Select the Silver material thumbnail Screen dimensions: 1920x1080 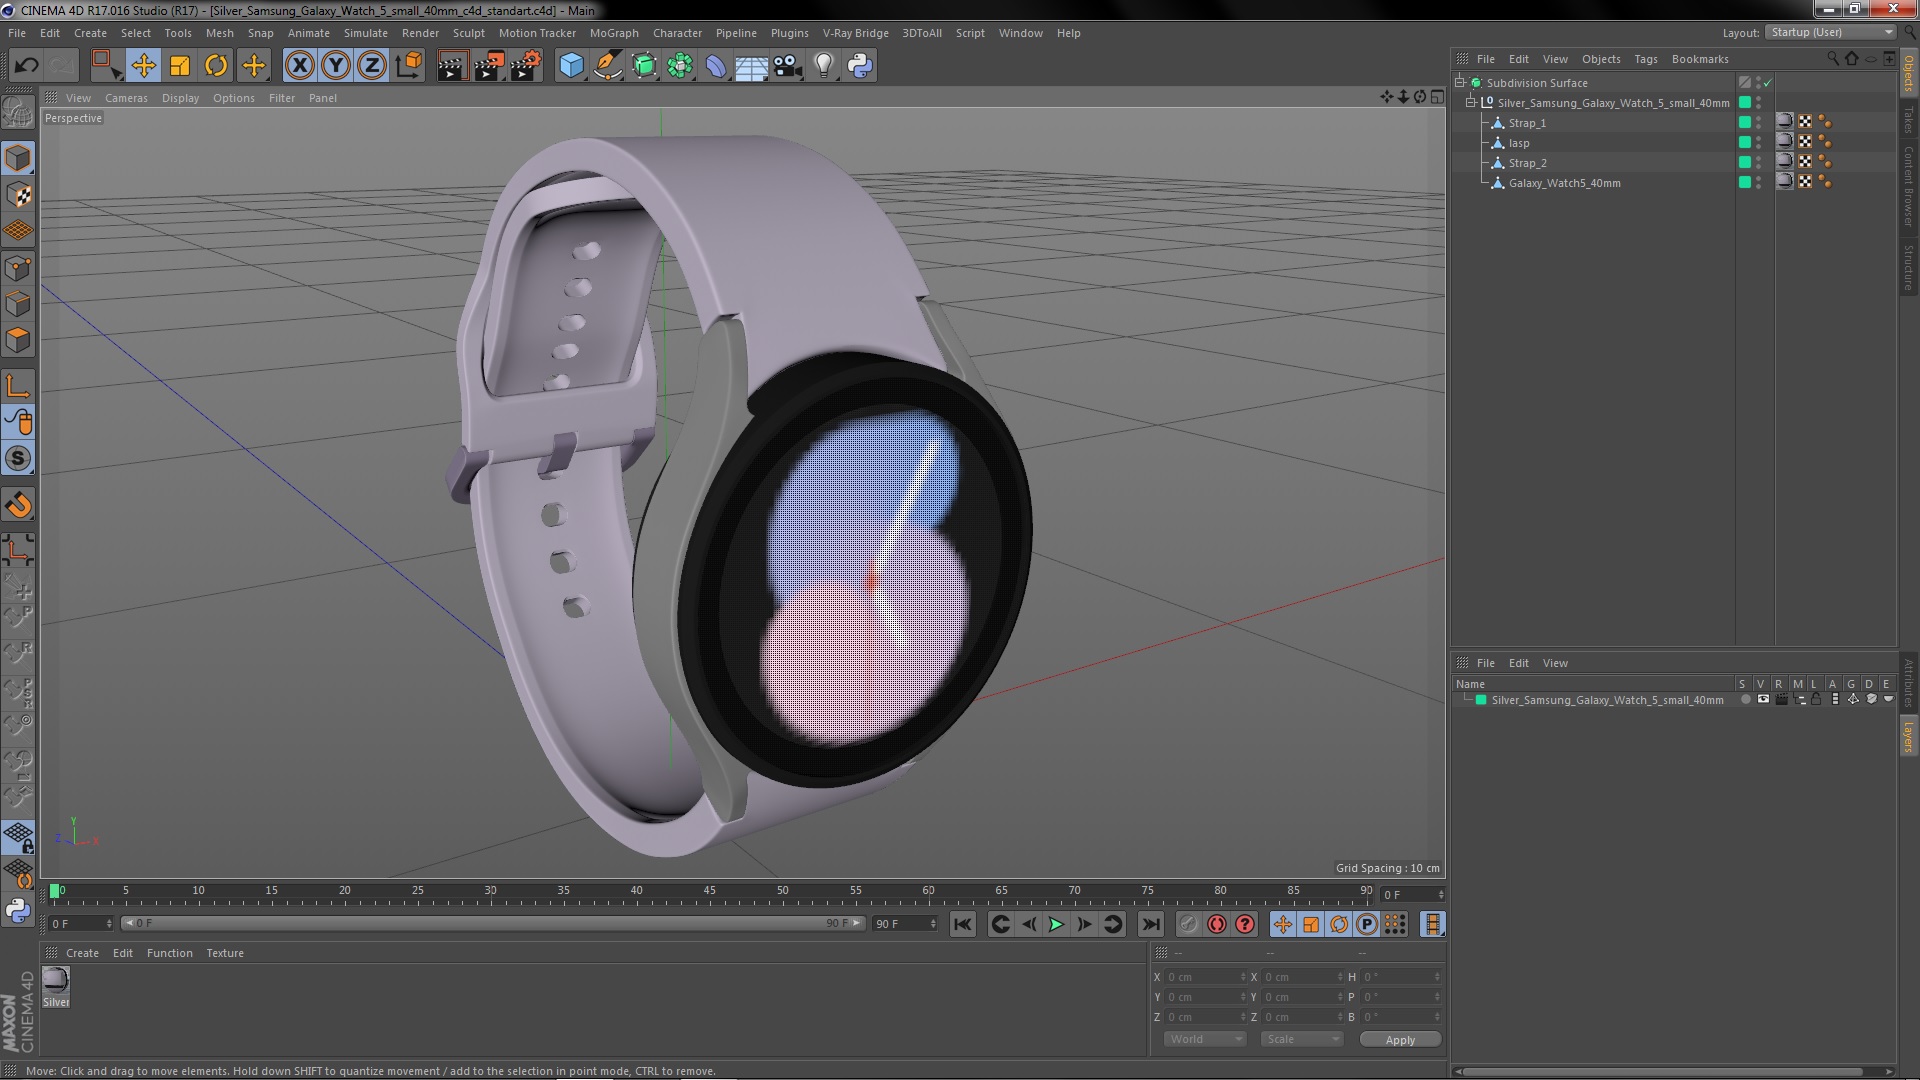56,980
